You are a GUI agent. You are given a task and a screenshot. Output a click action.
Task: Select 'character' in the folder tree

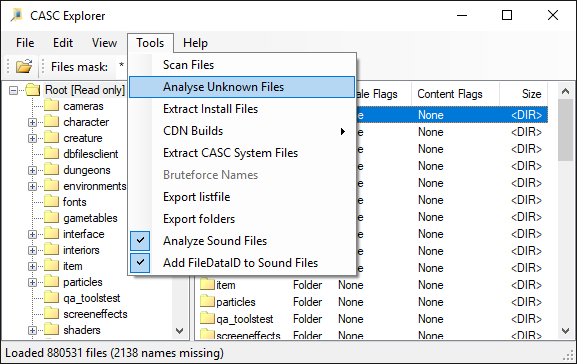click(x=86, y=122)
